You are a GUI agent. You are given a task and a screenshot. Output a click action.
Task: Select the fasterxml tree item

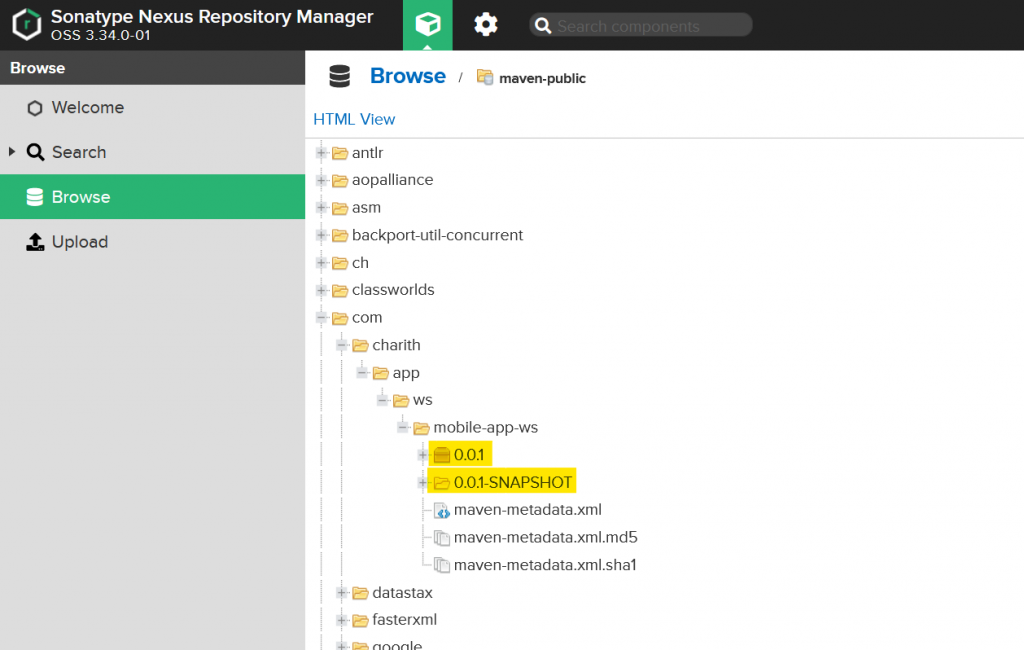[404, 620]
